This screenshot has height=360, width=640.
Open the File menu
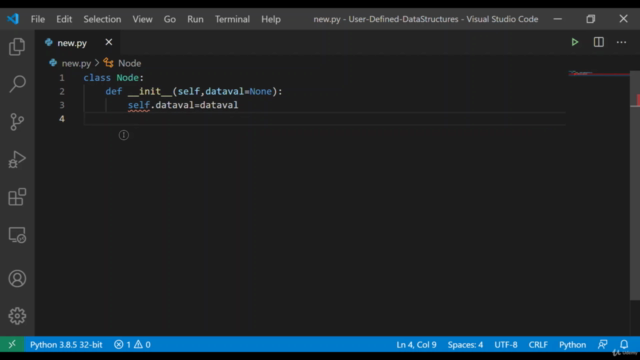pyautogui.click(x=38, y=19)
